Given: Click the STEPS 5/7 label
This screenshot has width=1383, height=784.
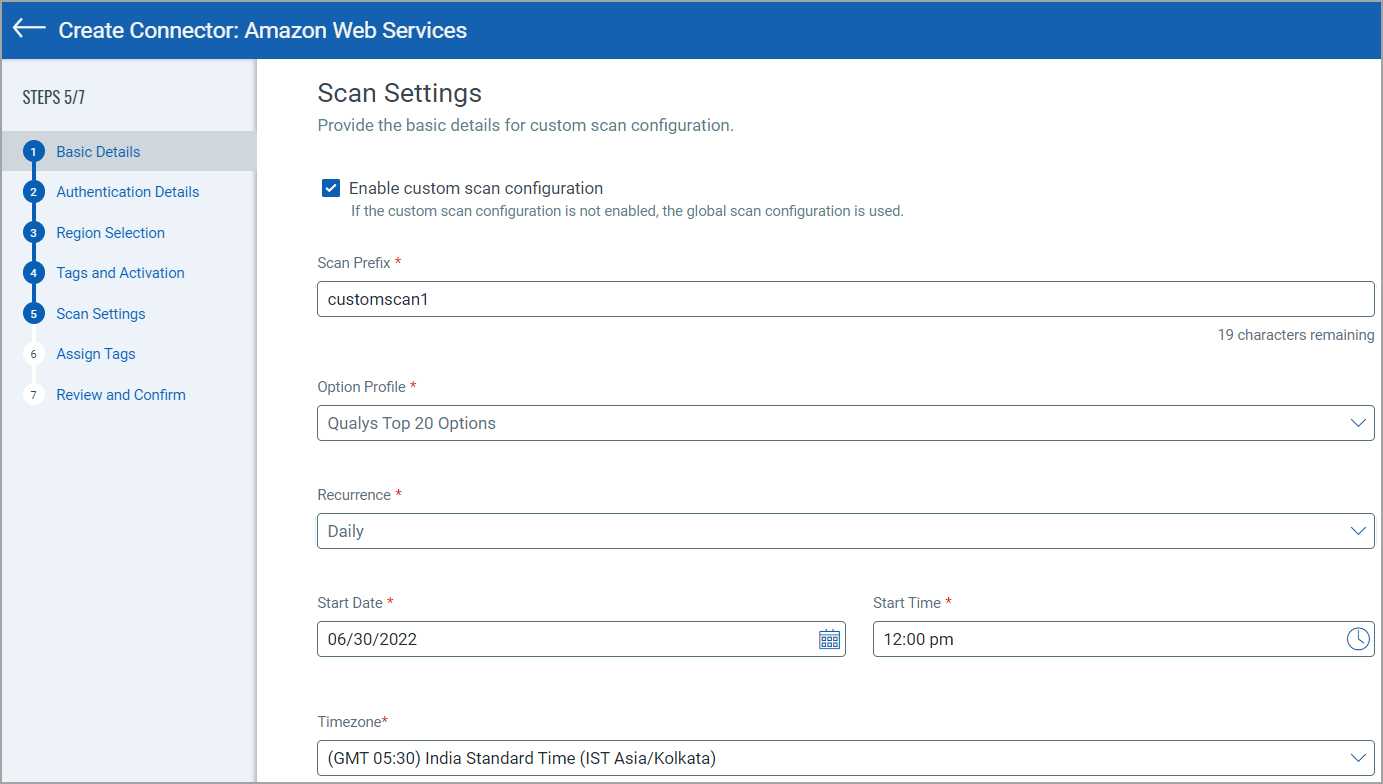Looking at the screenshot, I should pyautogui.click(x=54, y=97).
